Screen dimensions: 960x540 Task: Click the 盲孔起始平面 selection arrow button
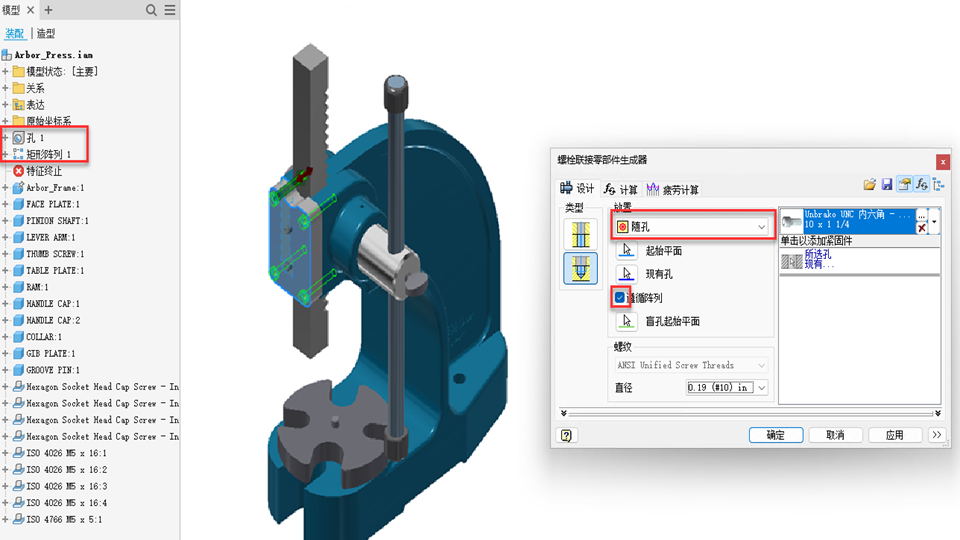pos(626,321)
